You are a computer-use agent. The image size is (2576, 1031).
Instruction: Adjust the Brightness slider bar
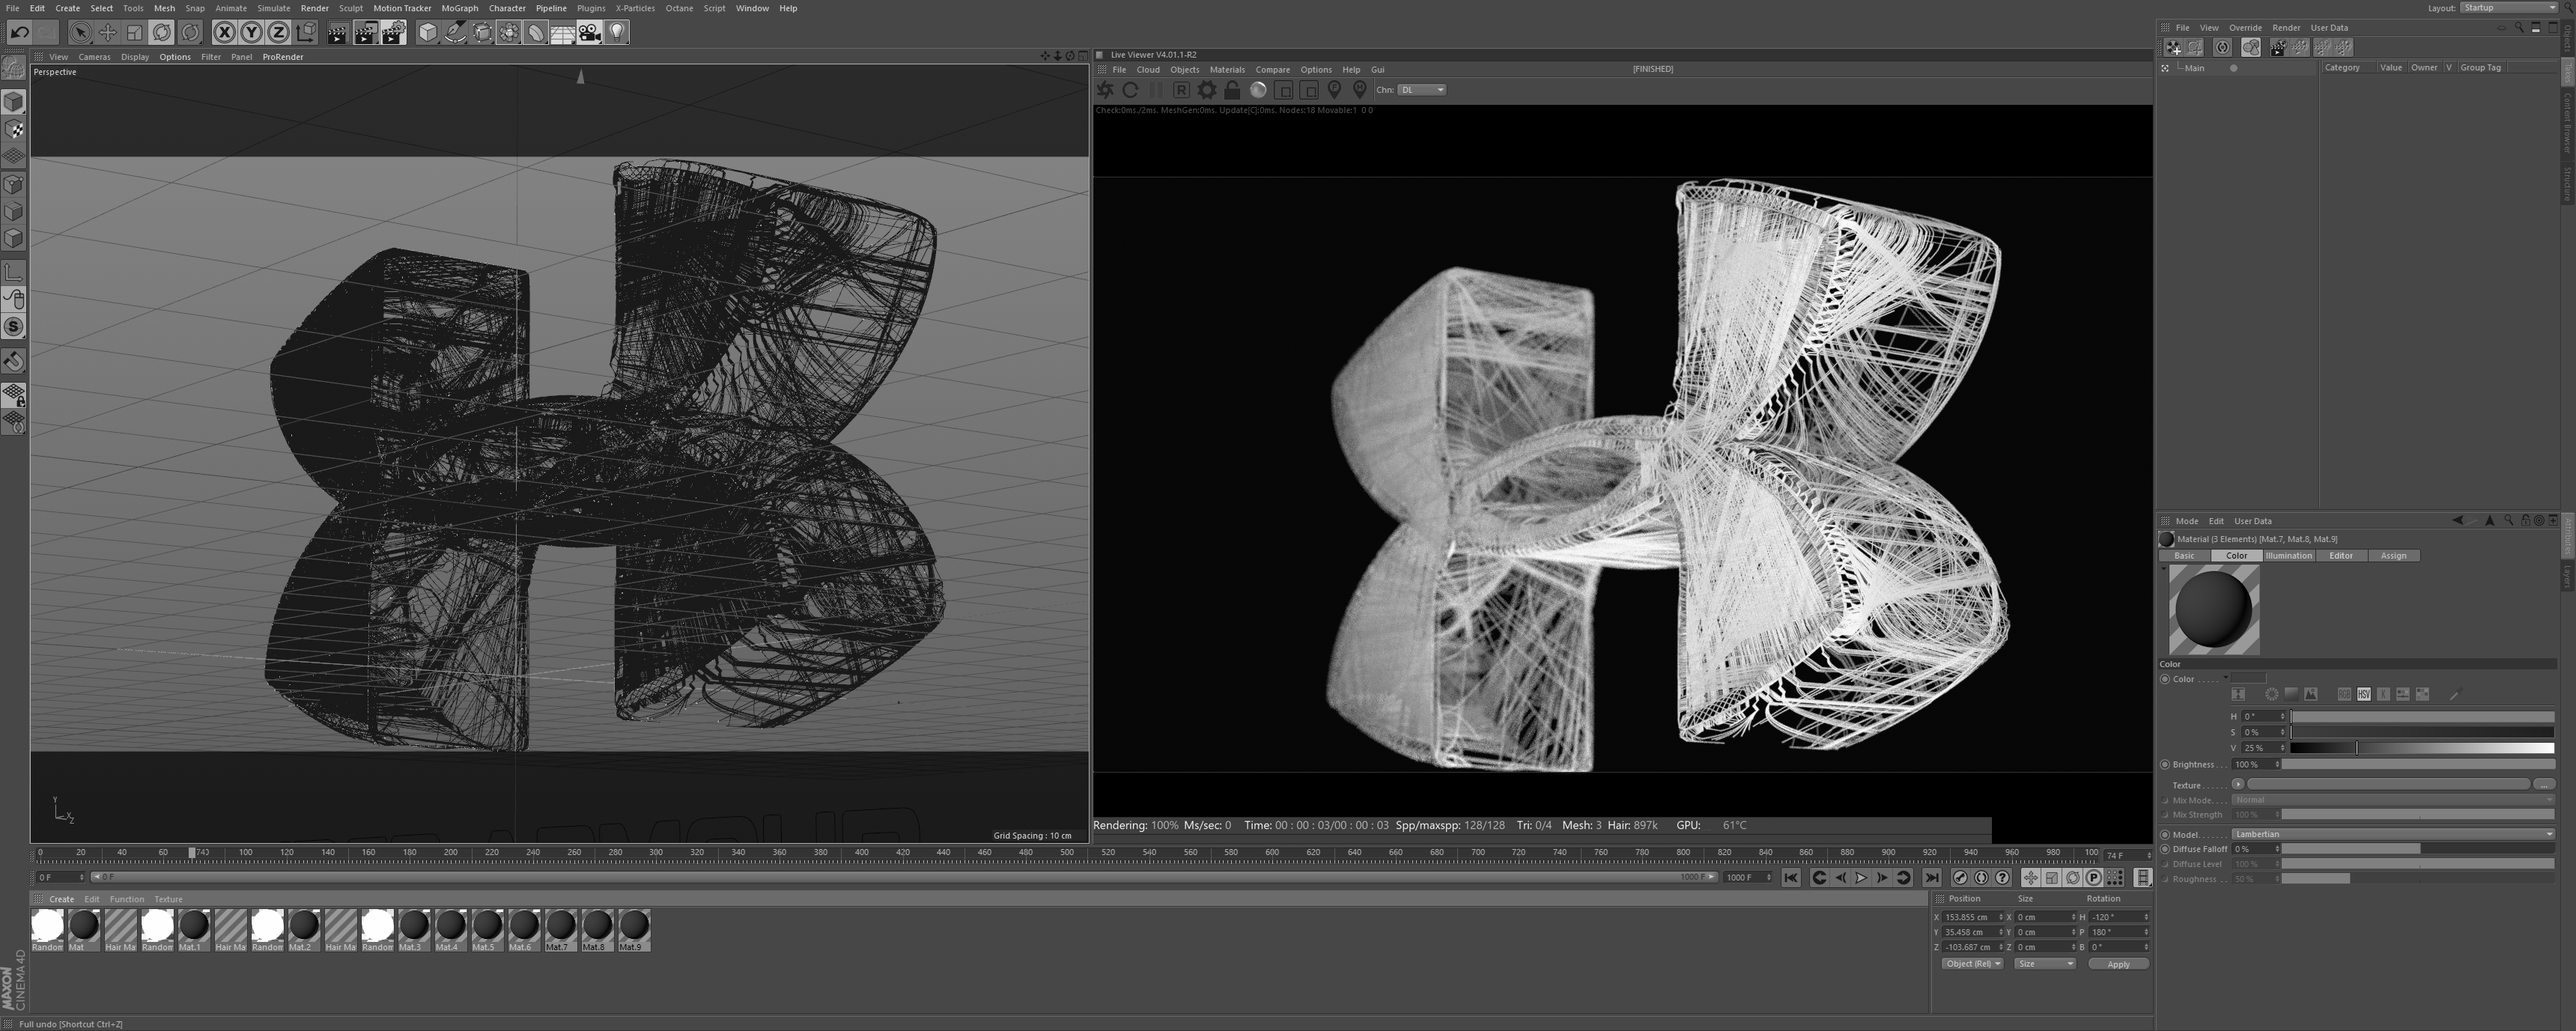pyautogui.click(x=2417, y=764)
